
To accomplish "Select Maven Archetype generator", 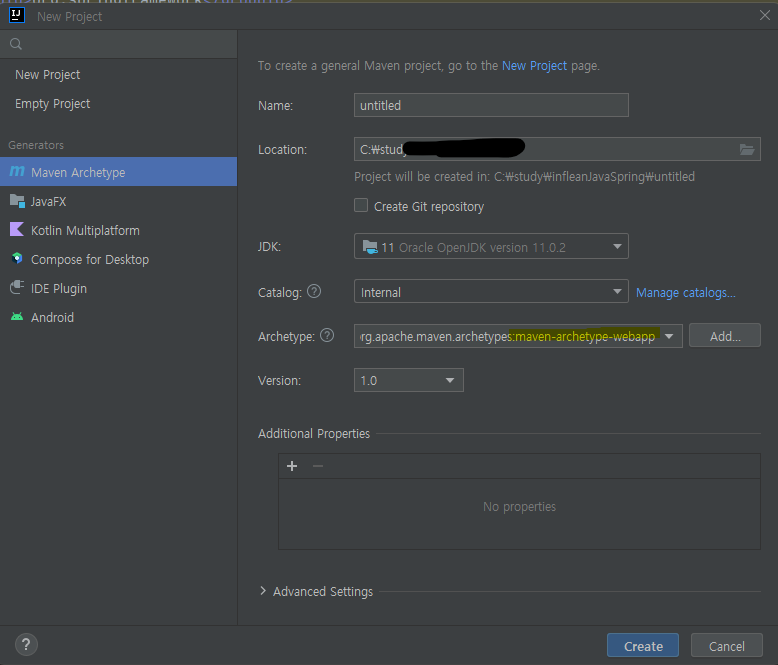I will click(x=119, y=172).
